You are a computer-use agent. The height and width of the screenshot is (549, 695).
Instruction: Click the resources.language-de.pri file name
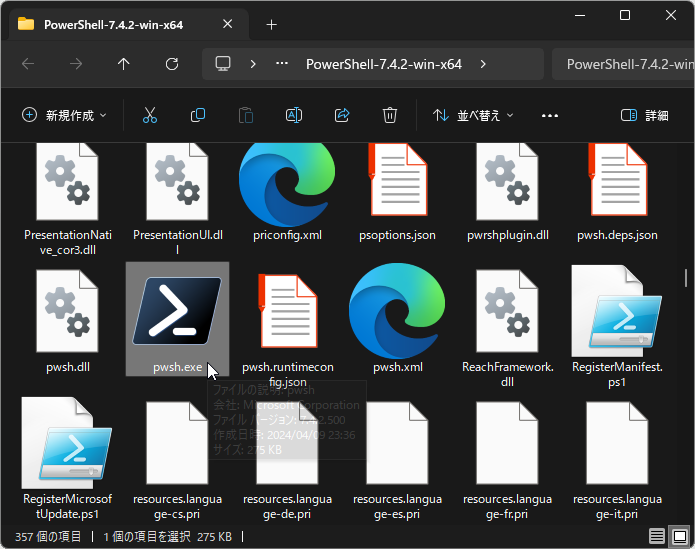click(x=287, y=506)
